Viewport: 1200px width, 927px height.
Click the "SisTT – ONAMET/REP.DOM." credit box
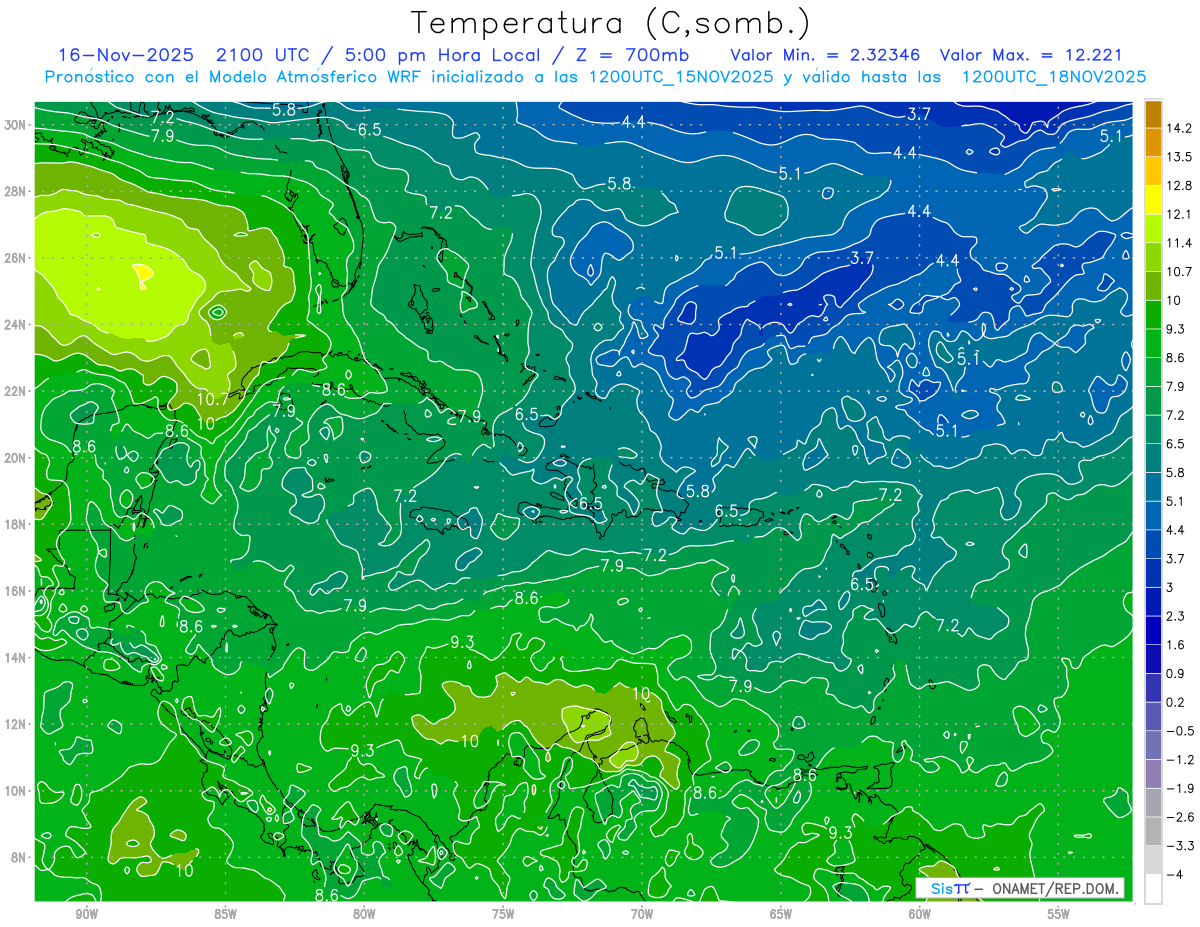1020,888
